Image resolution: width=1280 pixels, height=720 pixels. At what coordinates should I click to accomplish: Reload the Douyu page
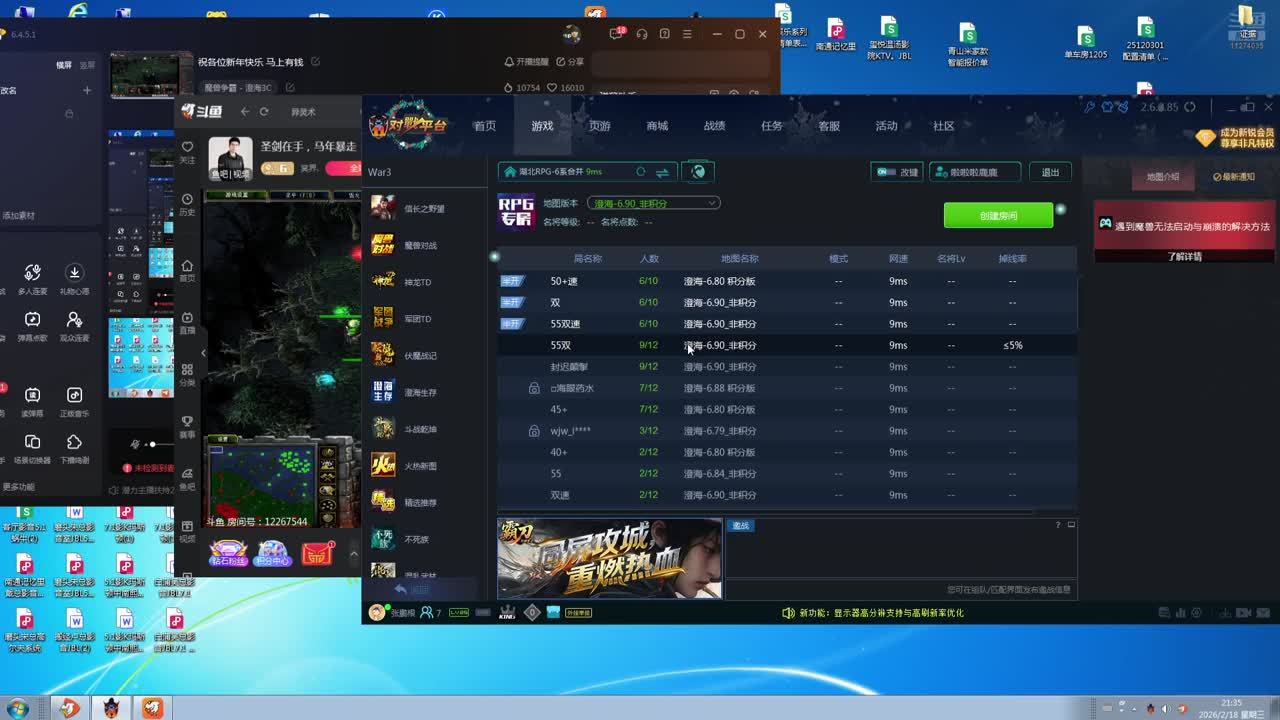264,112
